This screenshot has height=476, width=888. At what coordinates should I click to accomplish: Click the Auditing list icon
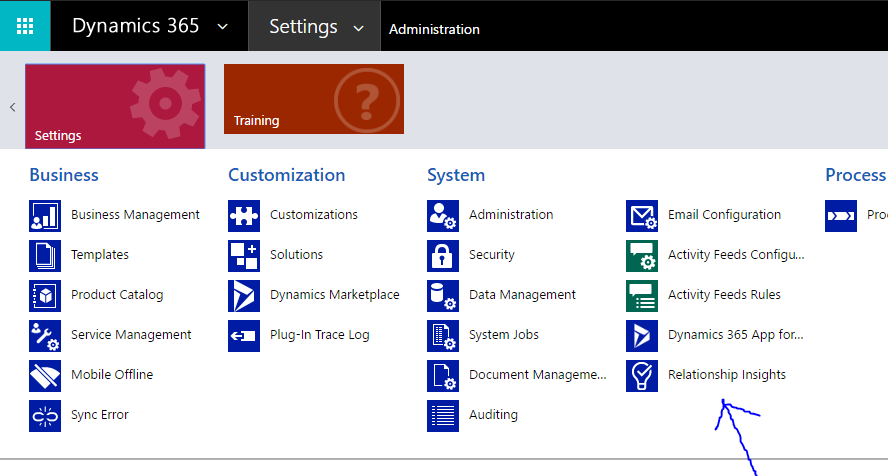(443, 415)
